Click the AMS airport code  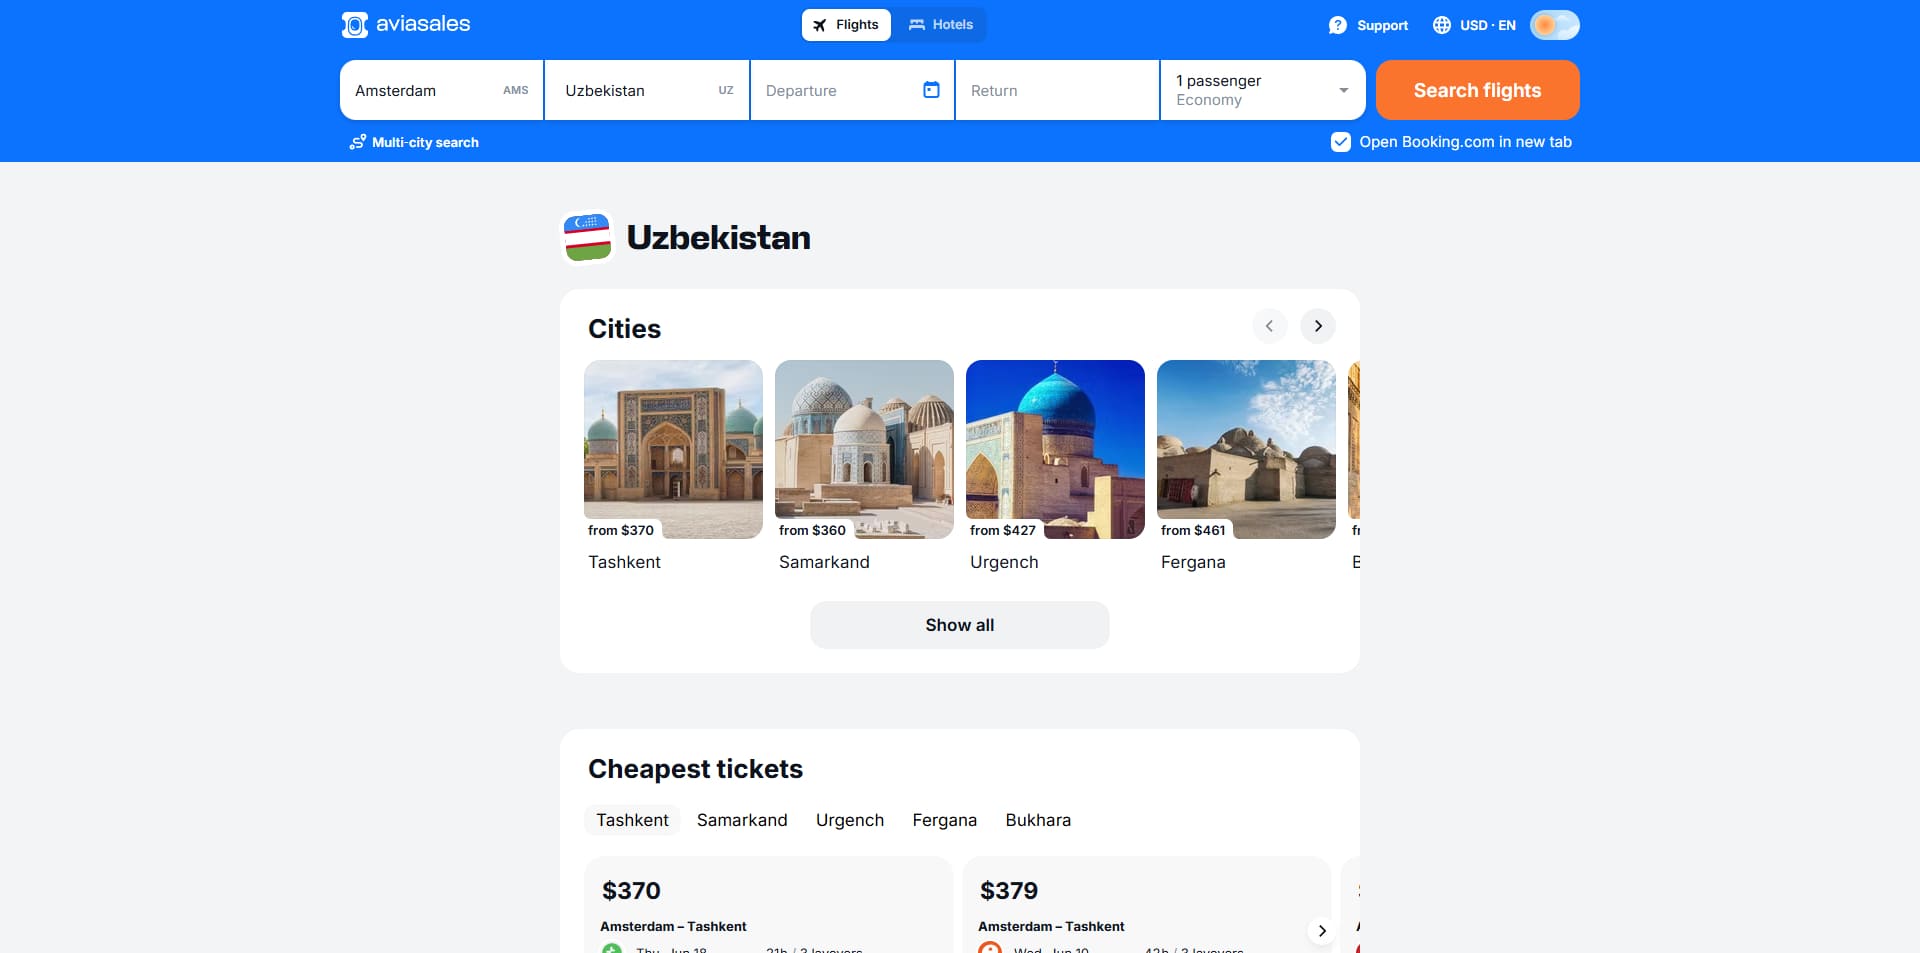click(516, 90)
